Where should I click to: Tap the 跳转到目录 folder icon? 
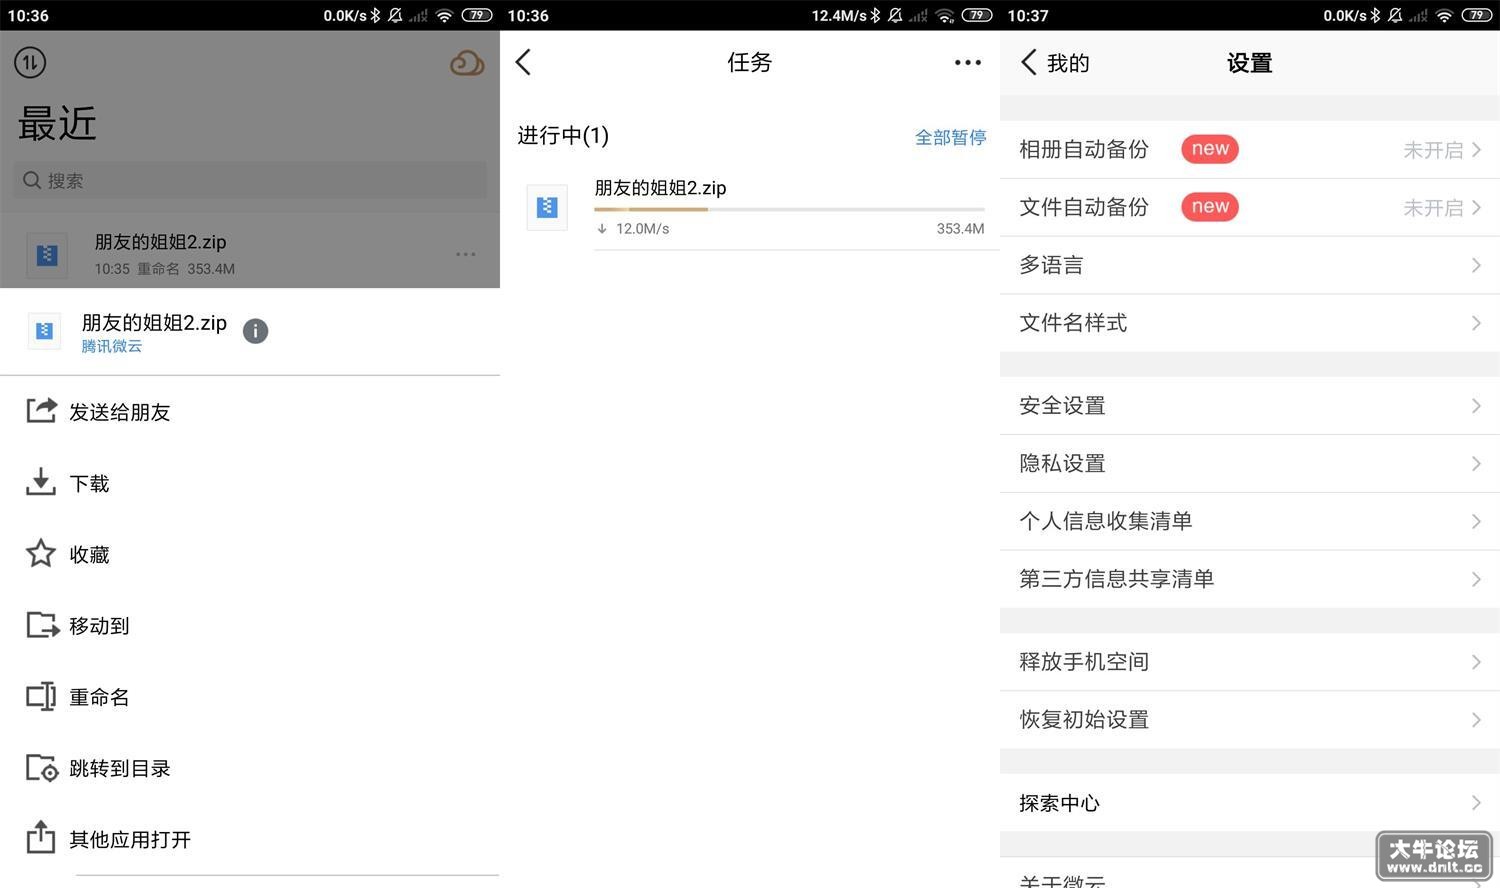point(42,768)
